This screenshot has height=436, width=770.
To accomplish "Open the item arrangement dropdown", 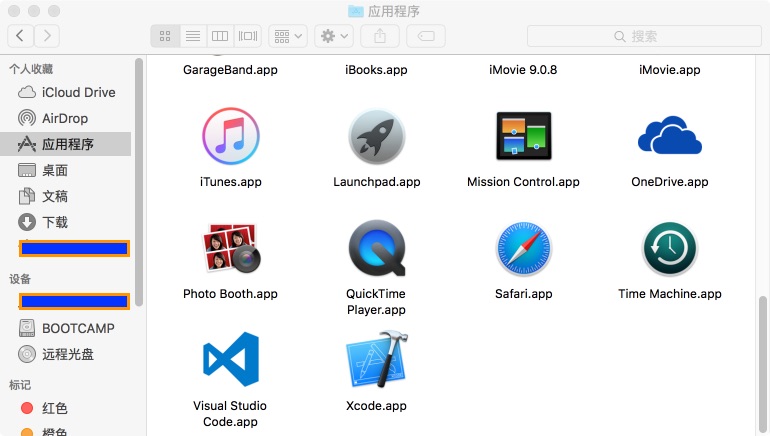I will click(x=288, y=36).
